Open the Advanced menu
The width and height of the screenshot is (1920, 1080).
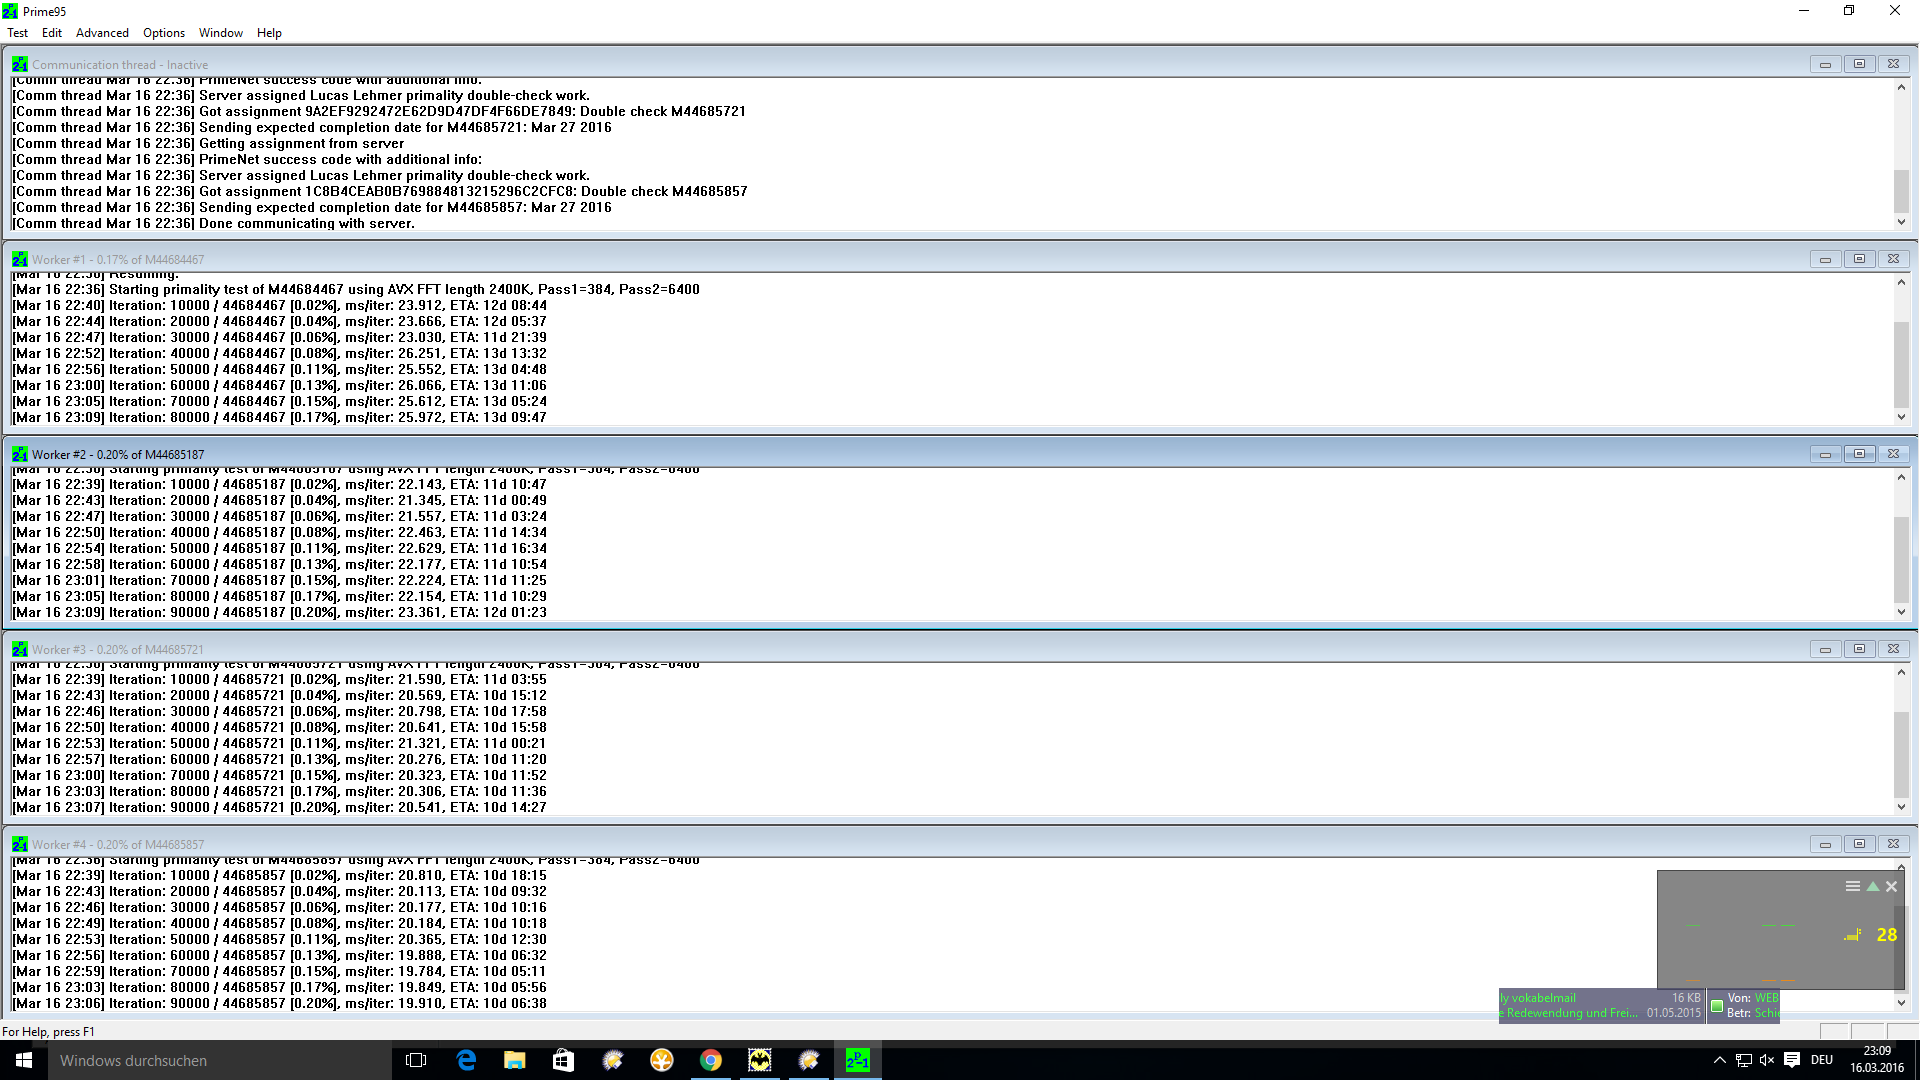coord(102,33)
